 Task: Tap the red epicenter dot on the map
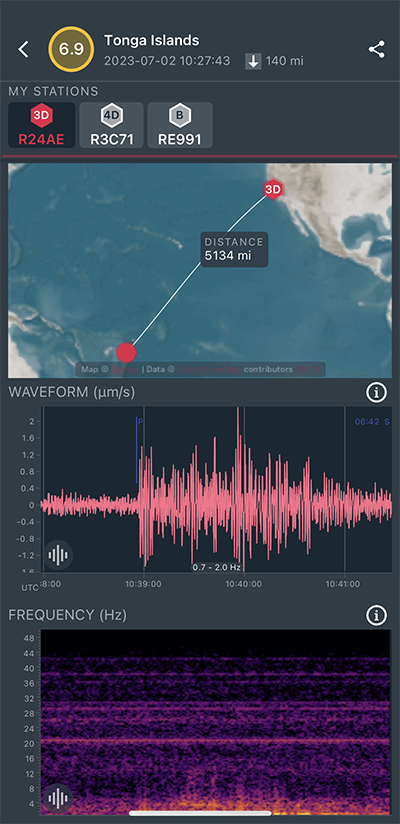[126, 352]
